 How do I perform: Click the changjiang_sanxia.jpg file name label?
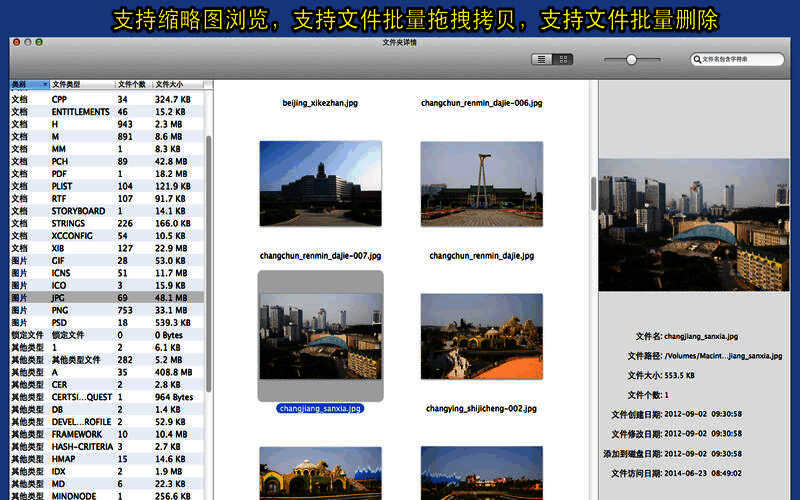point(320,408)
